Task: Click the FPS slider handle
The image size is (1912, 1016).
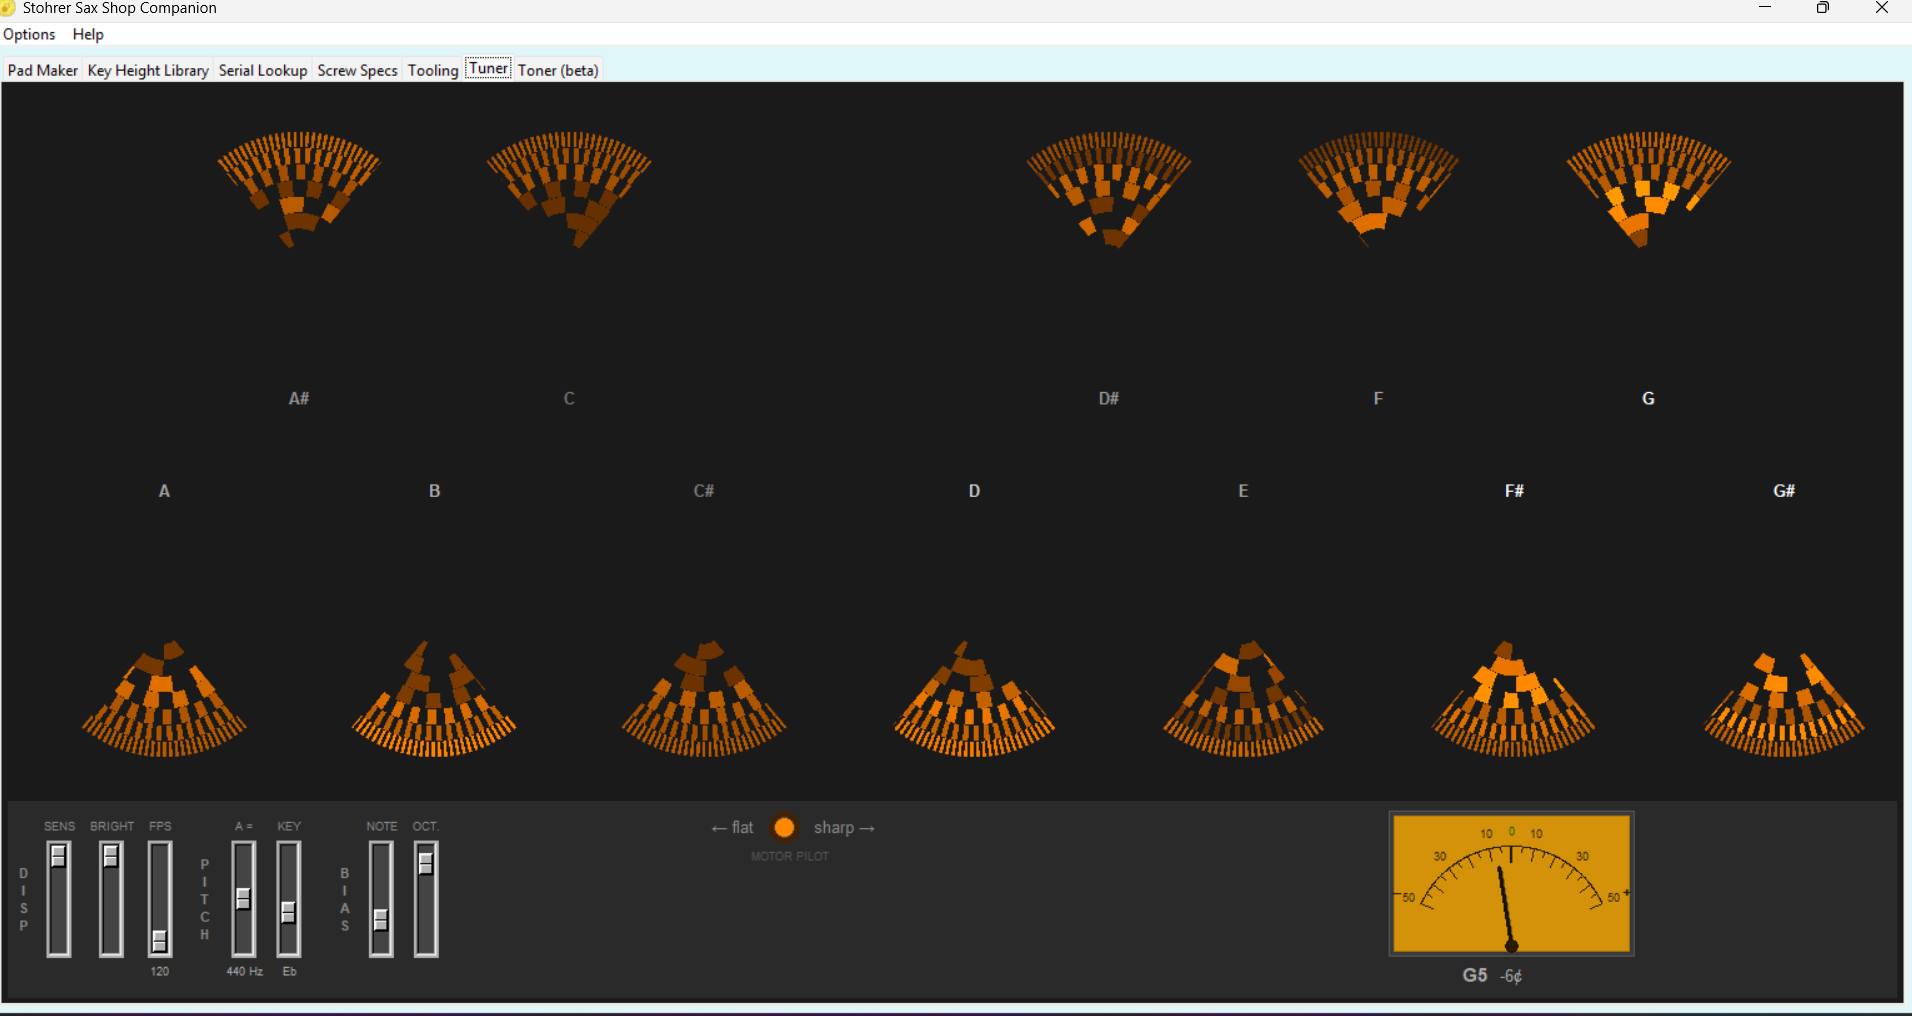Action: (160, 941)
